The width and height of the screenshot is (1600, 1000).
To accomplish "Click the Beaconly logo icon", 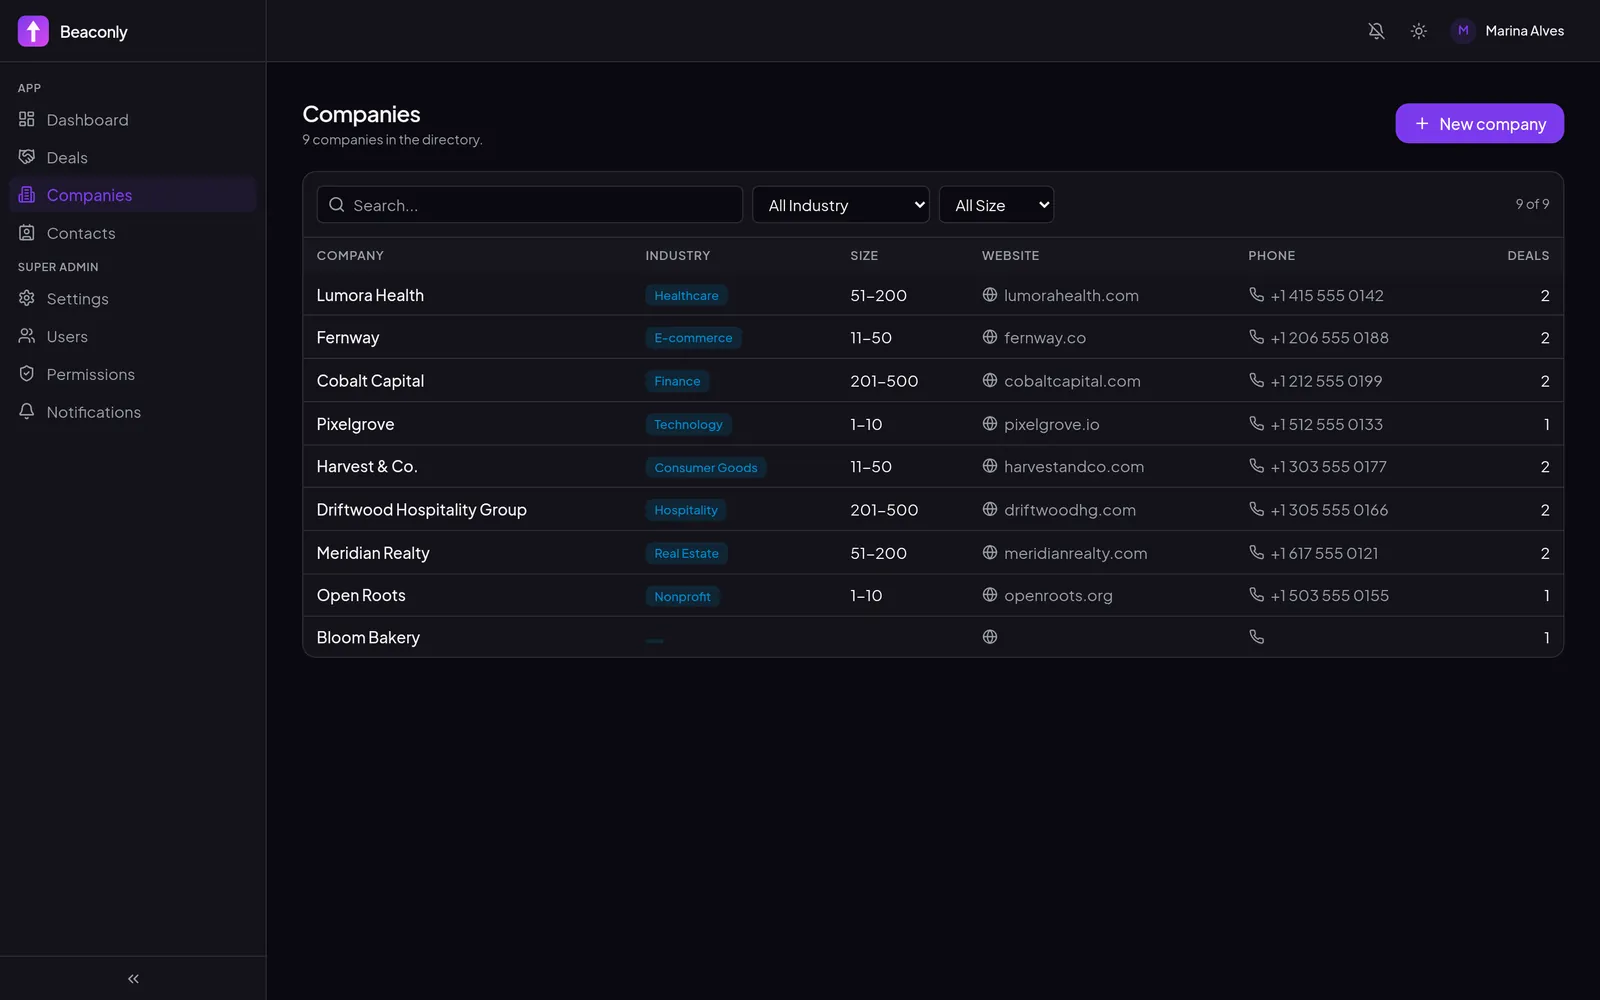I will click(x=33, y=31).
